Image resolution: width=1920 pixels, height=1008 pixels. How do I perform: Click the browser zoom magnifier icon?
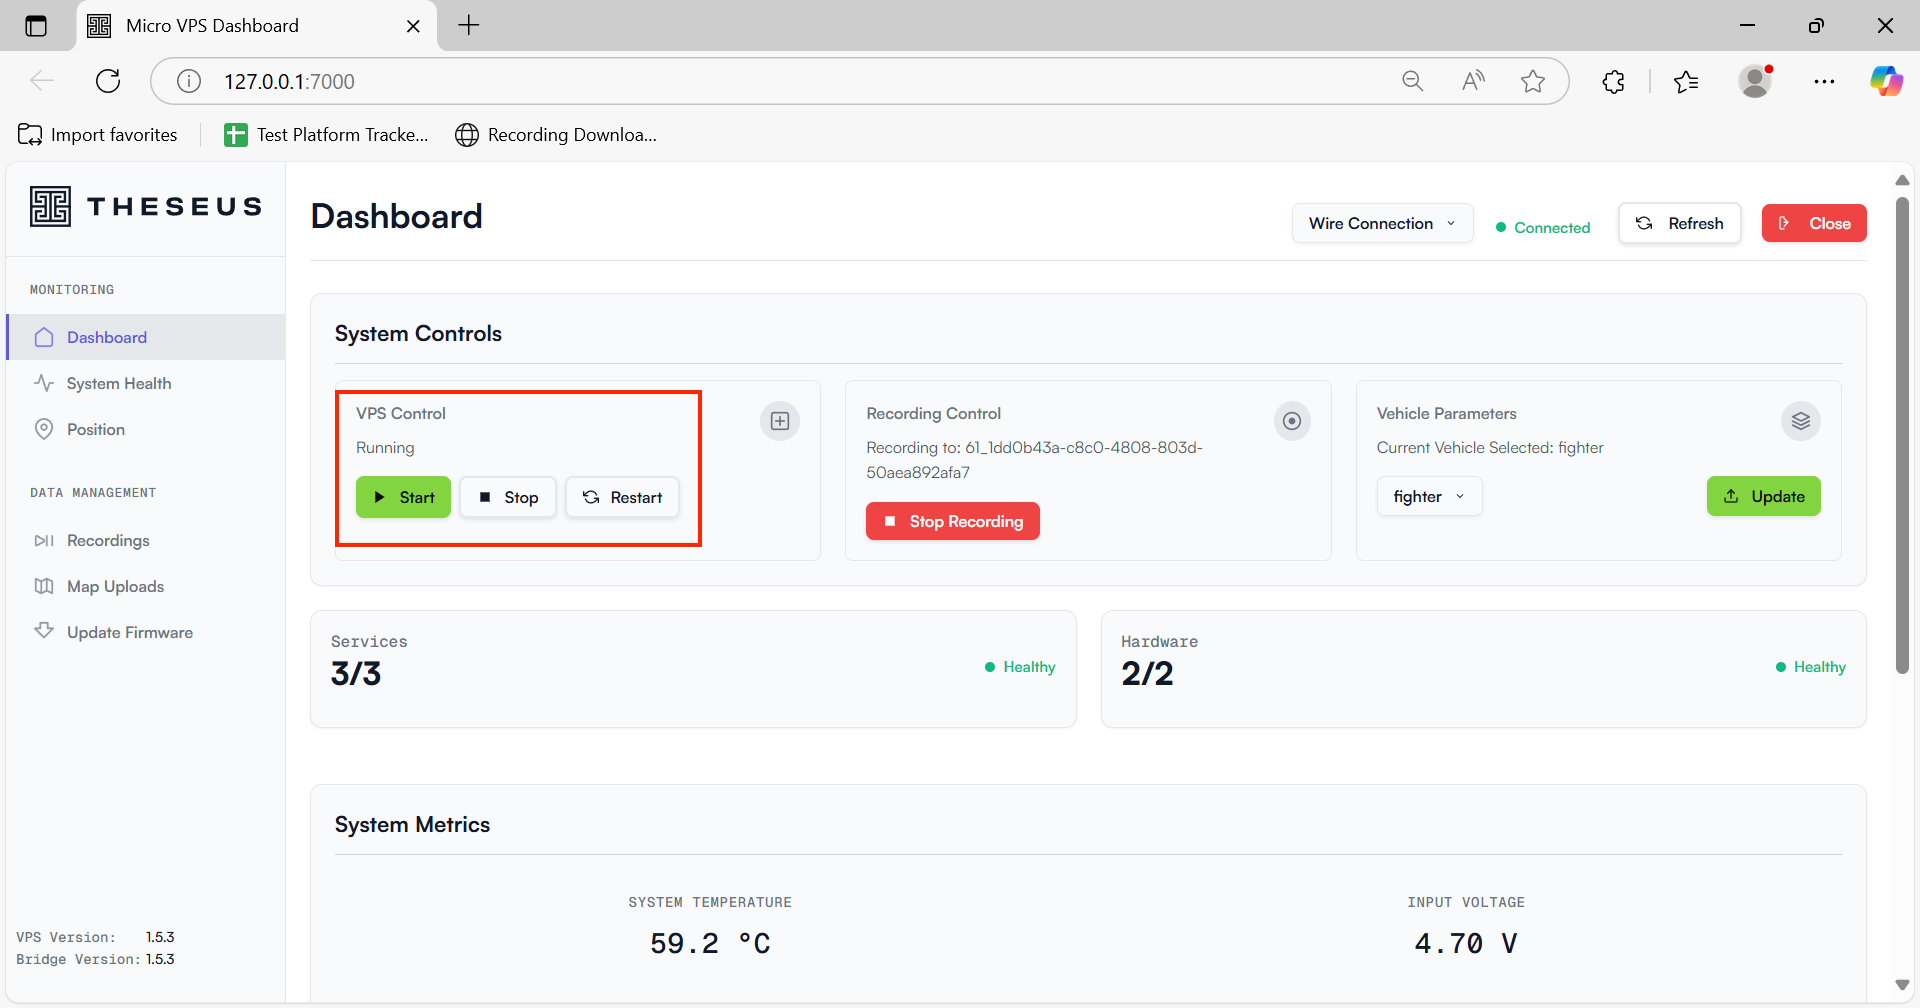pos(1412,82)
